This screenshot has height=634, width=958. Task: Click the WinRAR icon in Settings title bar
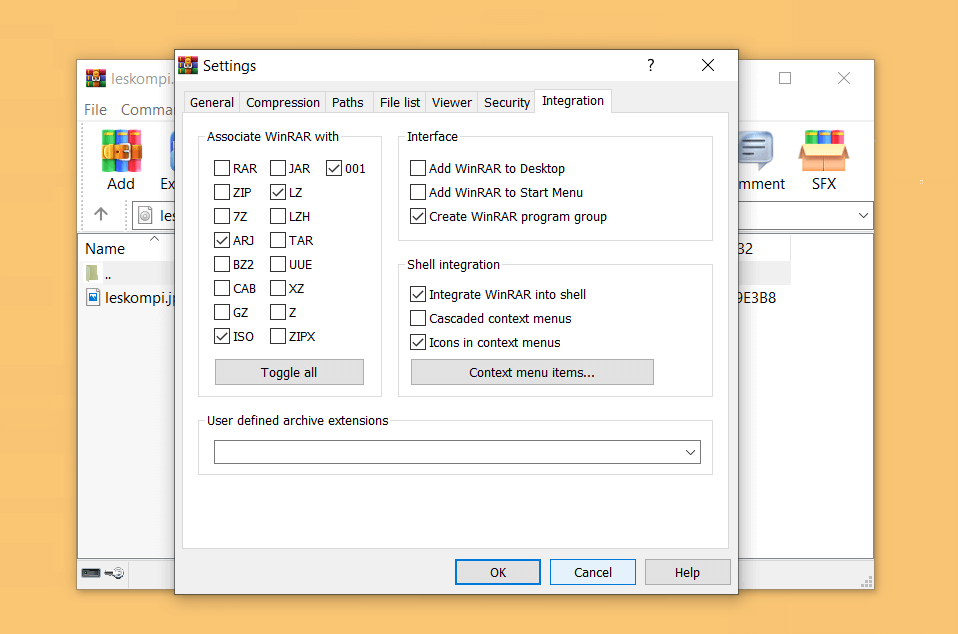coord(188,65)
